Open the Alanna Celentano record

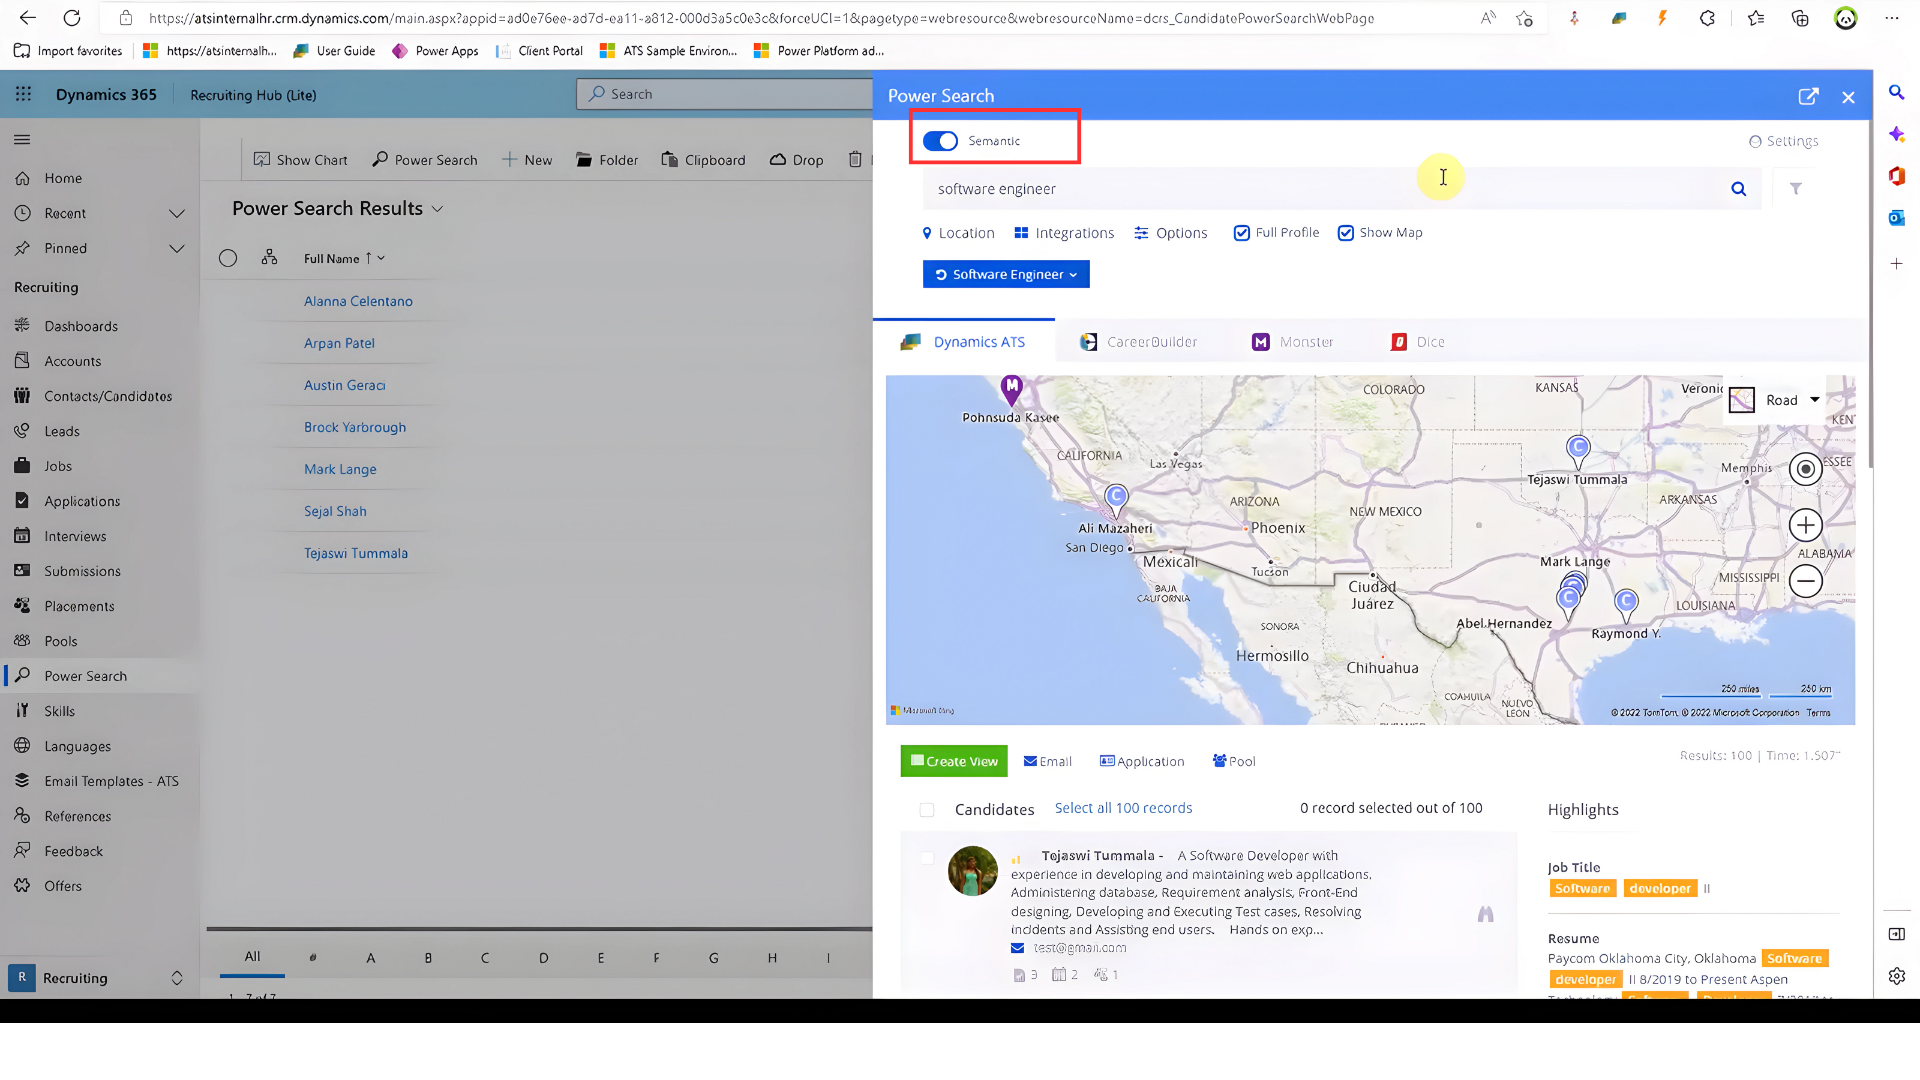coord(358,301)
